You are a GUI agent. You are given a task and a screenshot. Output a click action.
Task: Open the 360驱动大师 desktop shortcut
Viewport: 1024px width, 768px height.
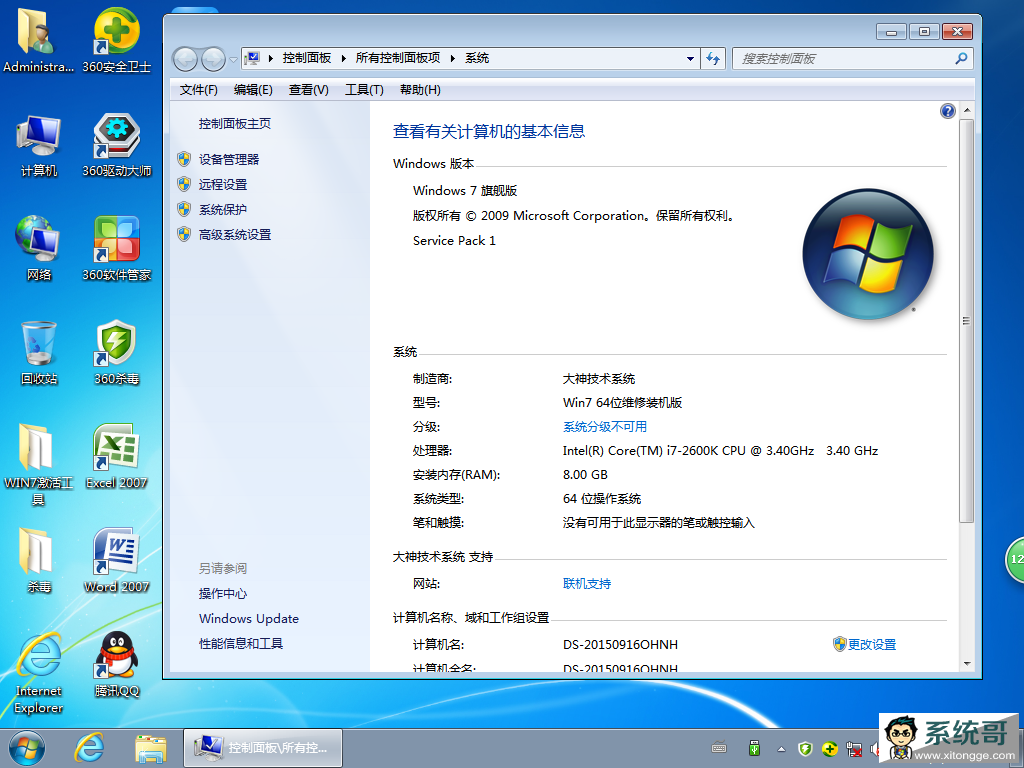coord(116,145)
